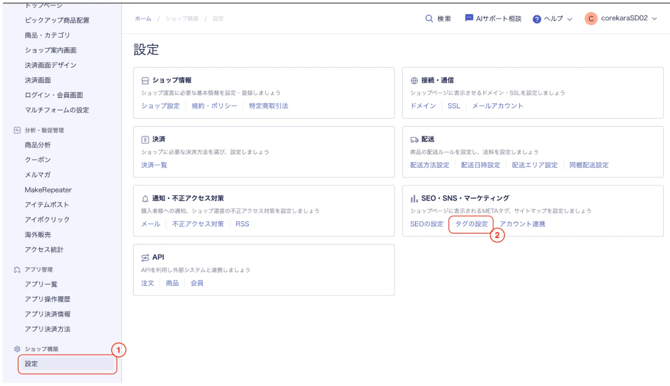Screen dimensions: 670x386
Task: Open ドメイン link
Action: pyautogui.click(x=423, y=106)
